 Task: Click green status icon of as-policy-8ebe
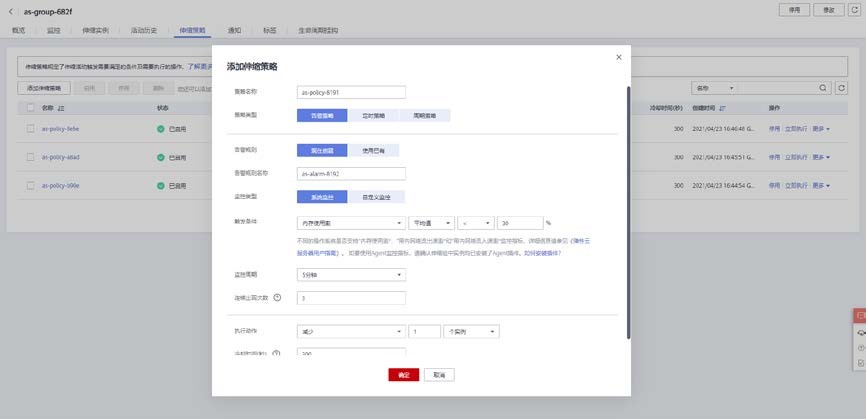[161, 129]
